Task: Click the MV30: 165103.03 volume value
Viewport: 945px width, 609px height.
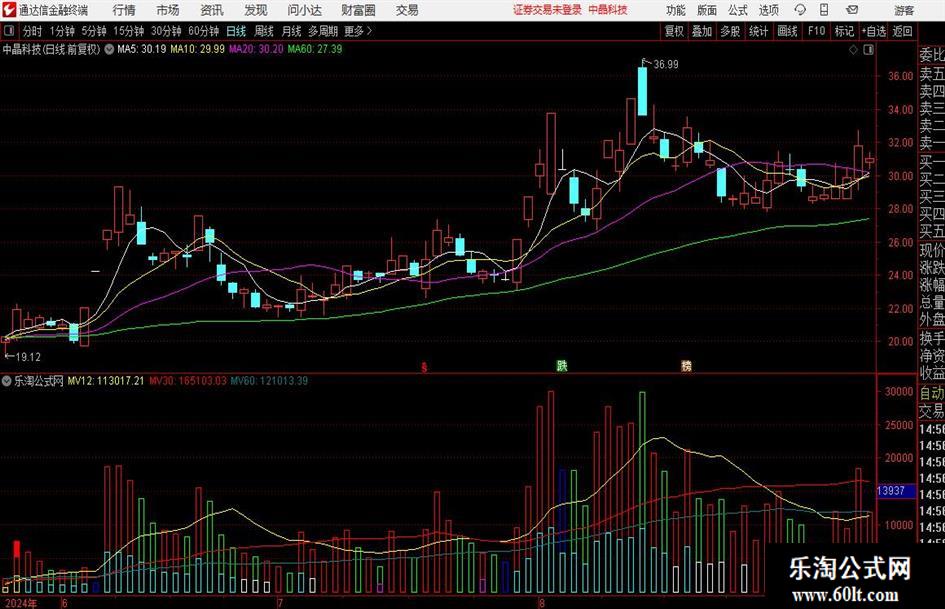Action: pyautogui.click(x=187, y=381)
